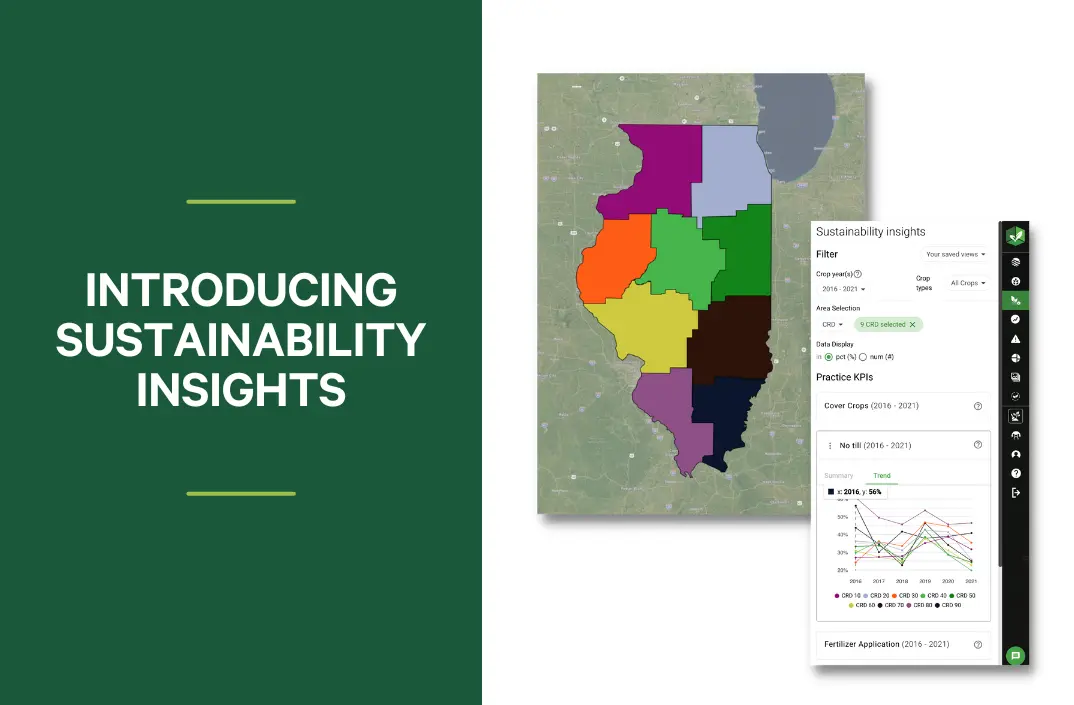
Task: Click help icon on No till card
Action: pyautogui.click(x=977, y=445)
